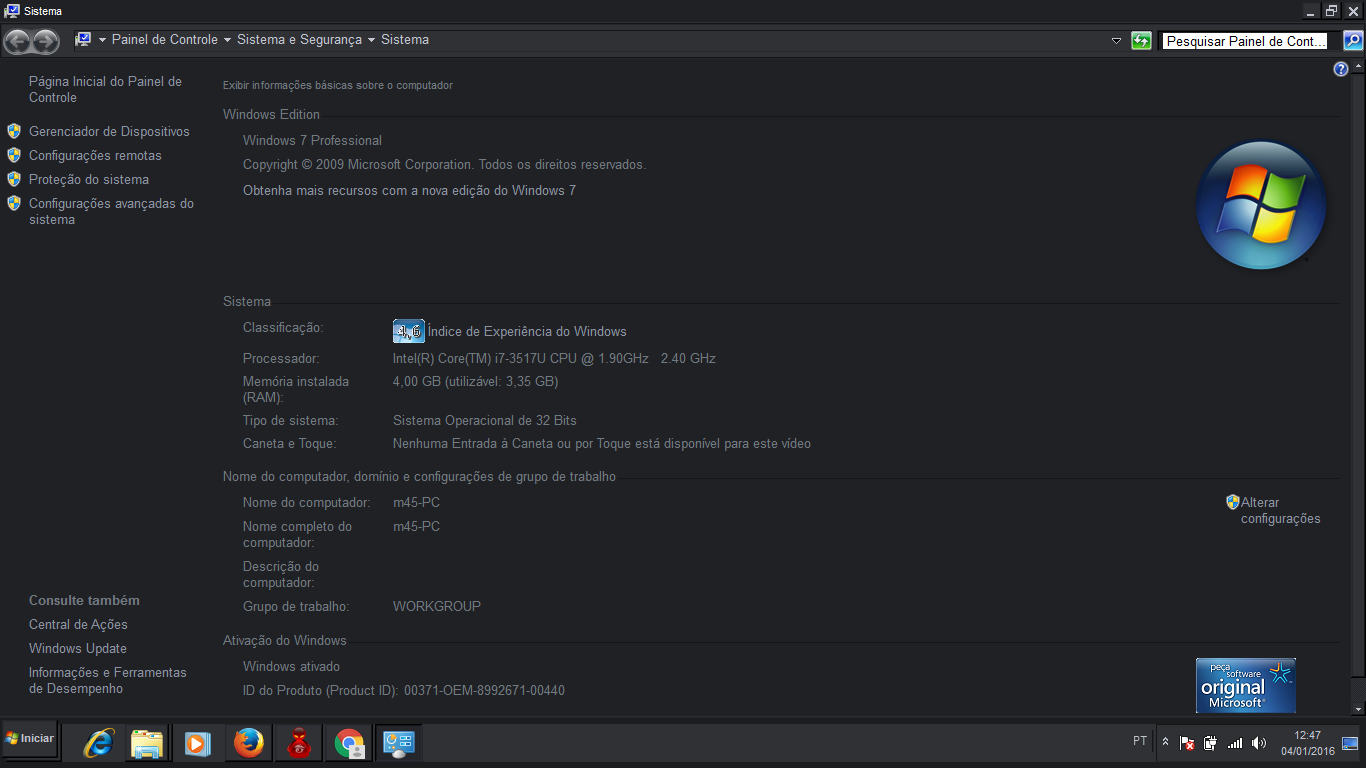
Task: Click the active Control Panel taskbar icon
Action: pos(398,743)
